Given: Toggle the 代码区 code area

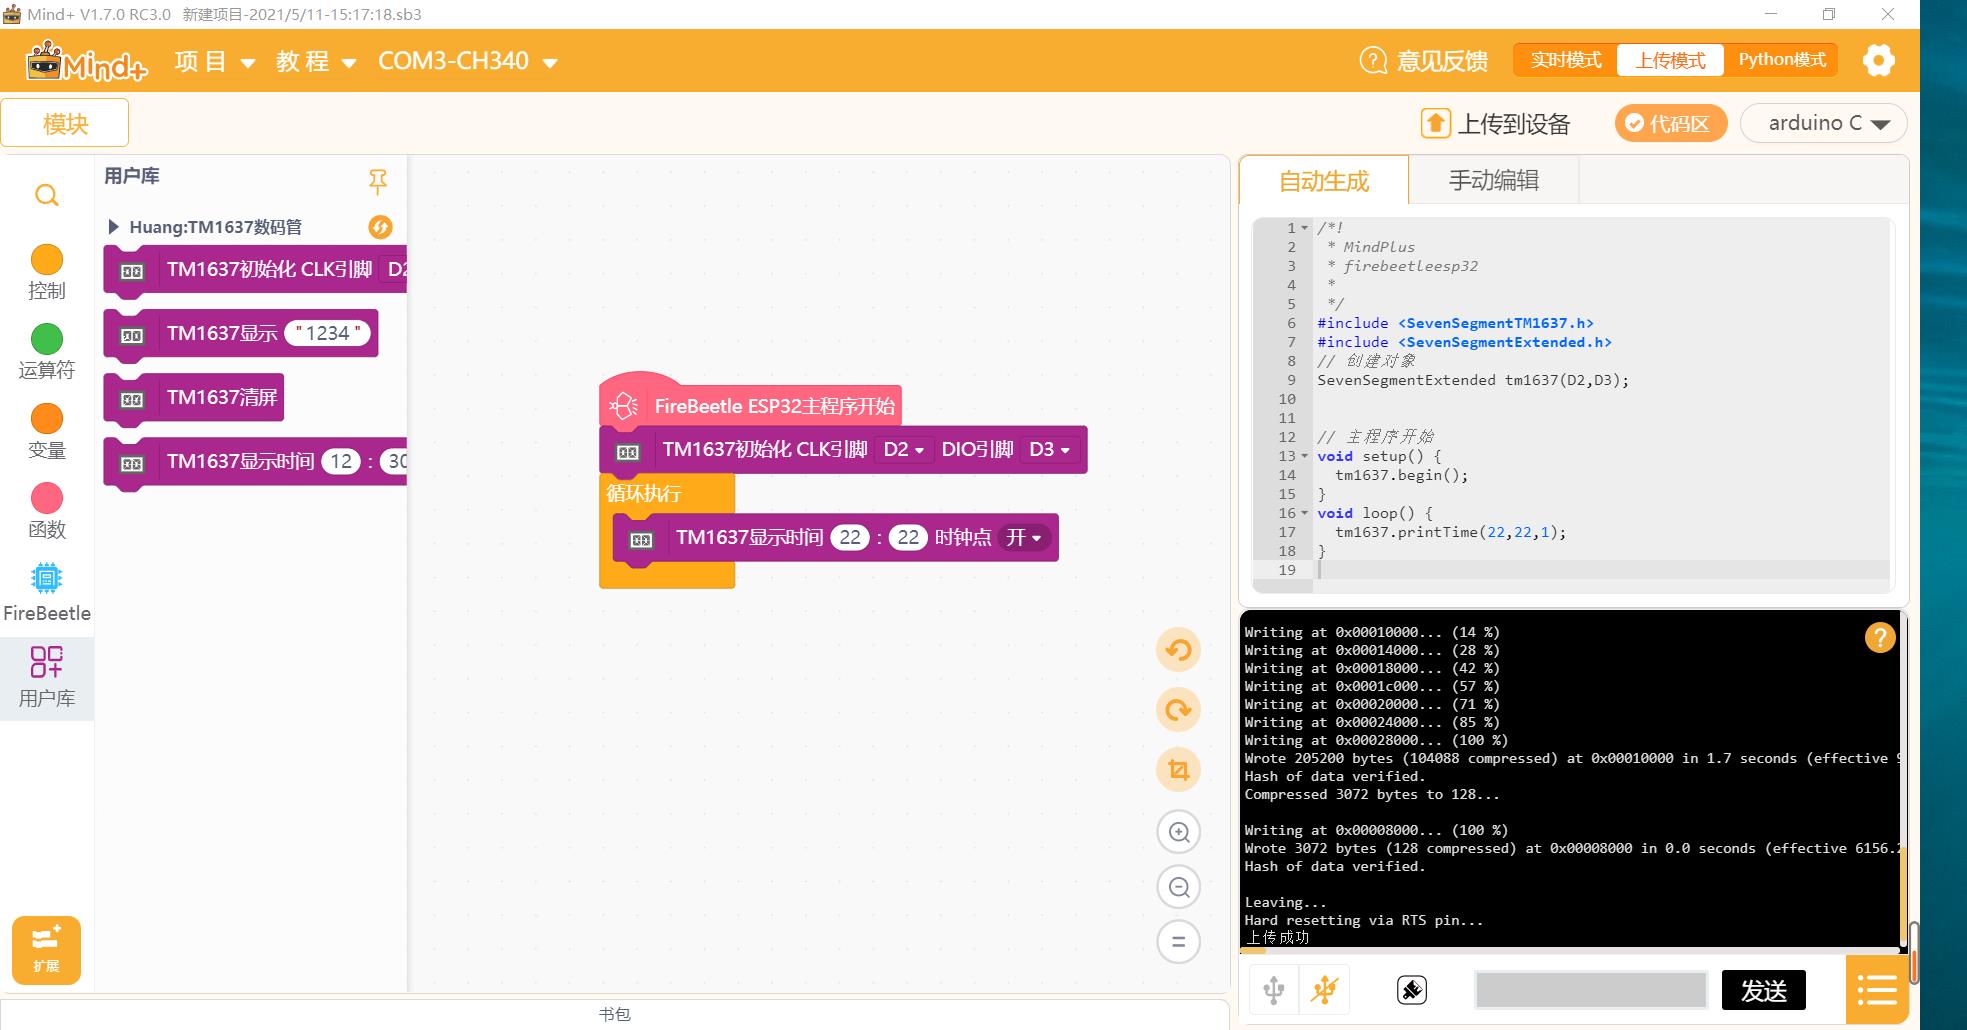Looking at the screenshot, I should [1670, 123].
